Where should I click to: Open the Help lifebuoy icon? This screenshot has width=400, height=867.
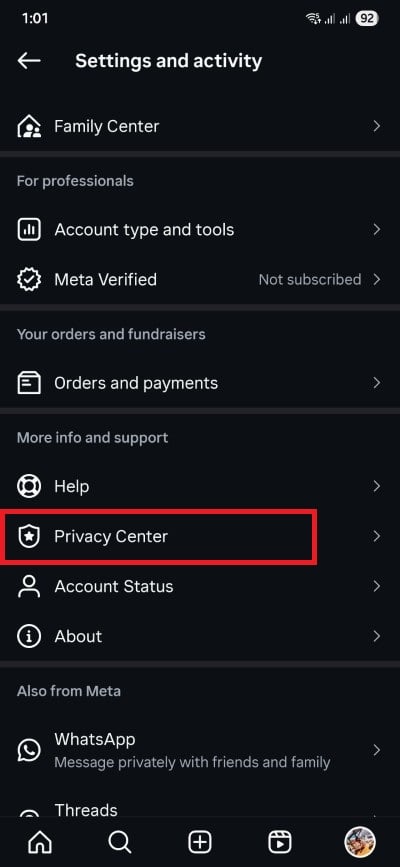[x=29, y=487]
